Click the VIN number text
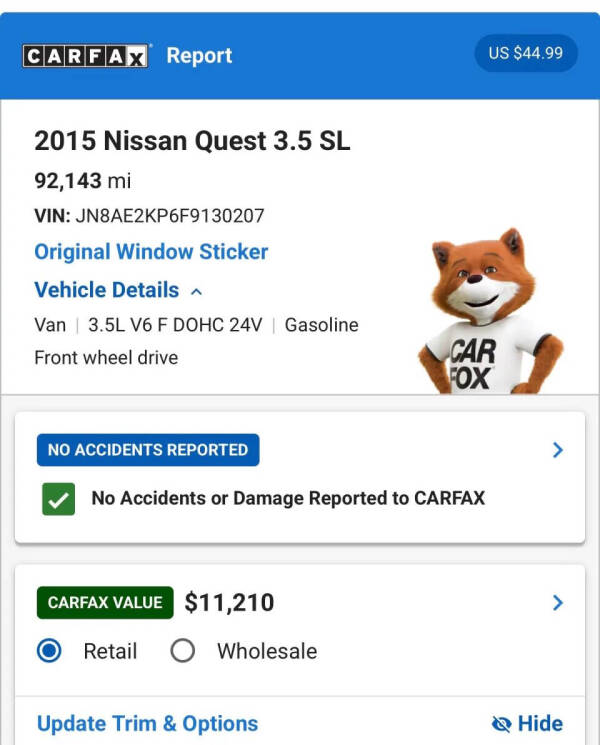 tap(170, 216)
